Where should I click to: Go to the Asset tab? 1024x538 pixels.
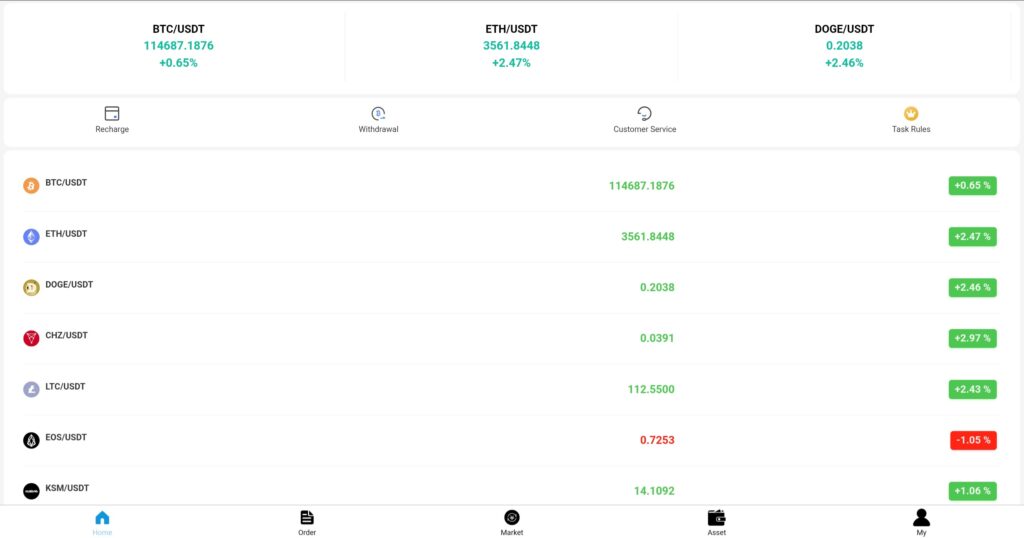coord(716,523)
